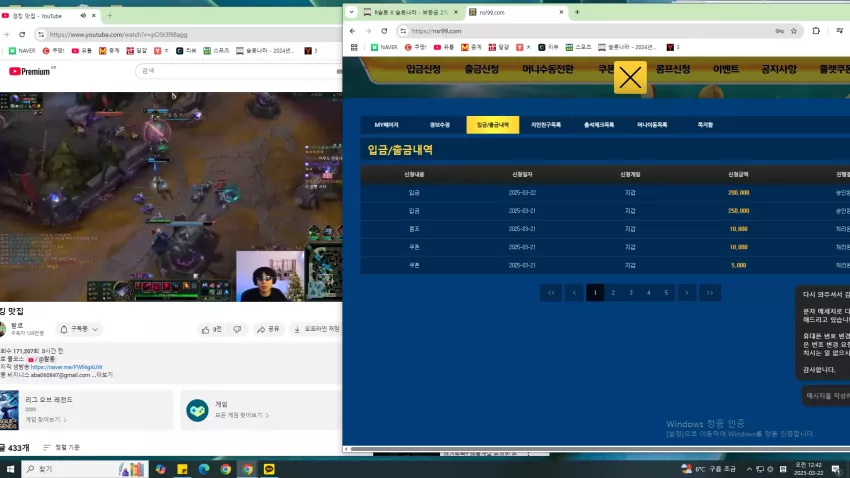Reload the nsr99.com page

[x=384, y=31]
